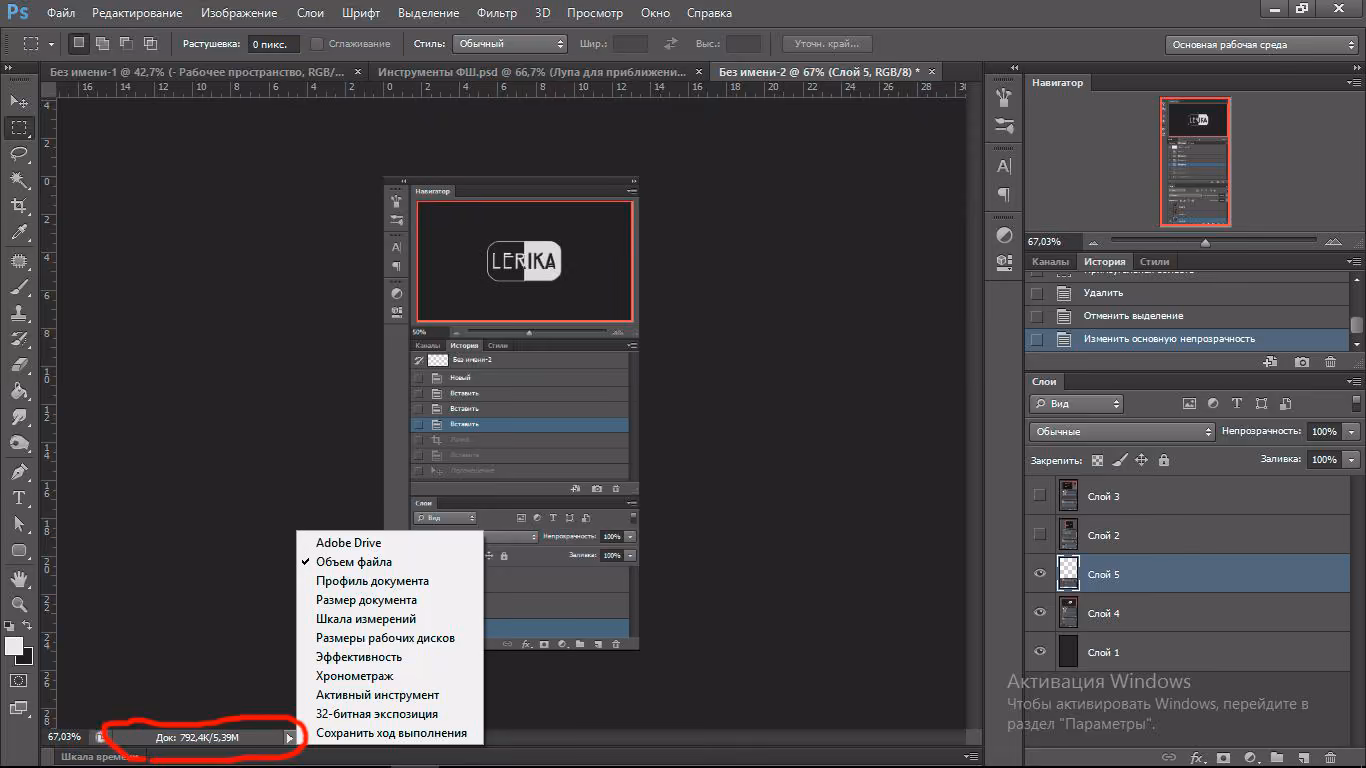Image resolution: width=1366 pixels, height=768 pixels.
Task: Create a new snapshot in History panel
Action: (x=1302, y=362)
